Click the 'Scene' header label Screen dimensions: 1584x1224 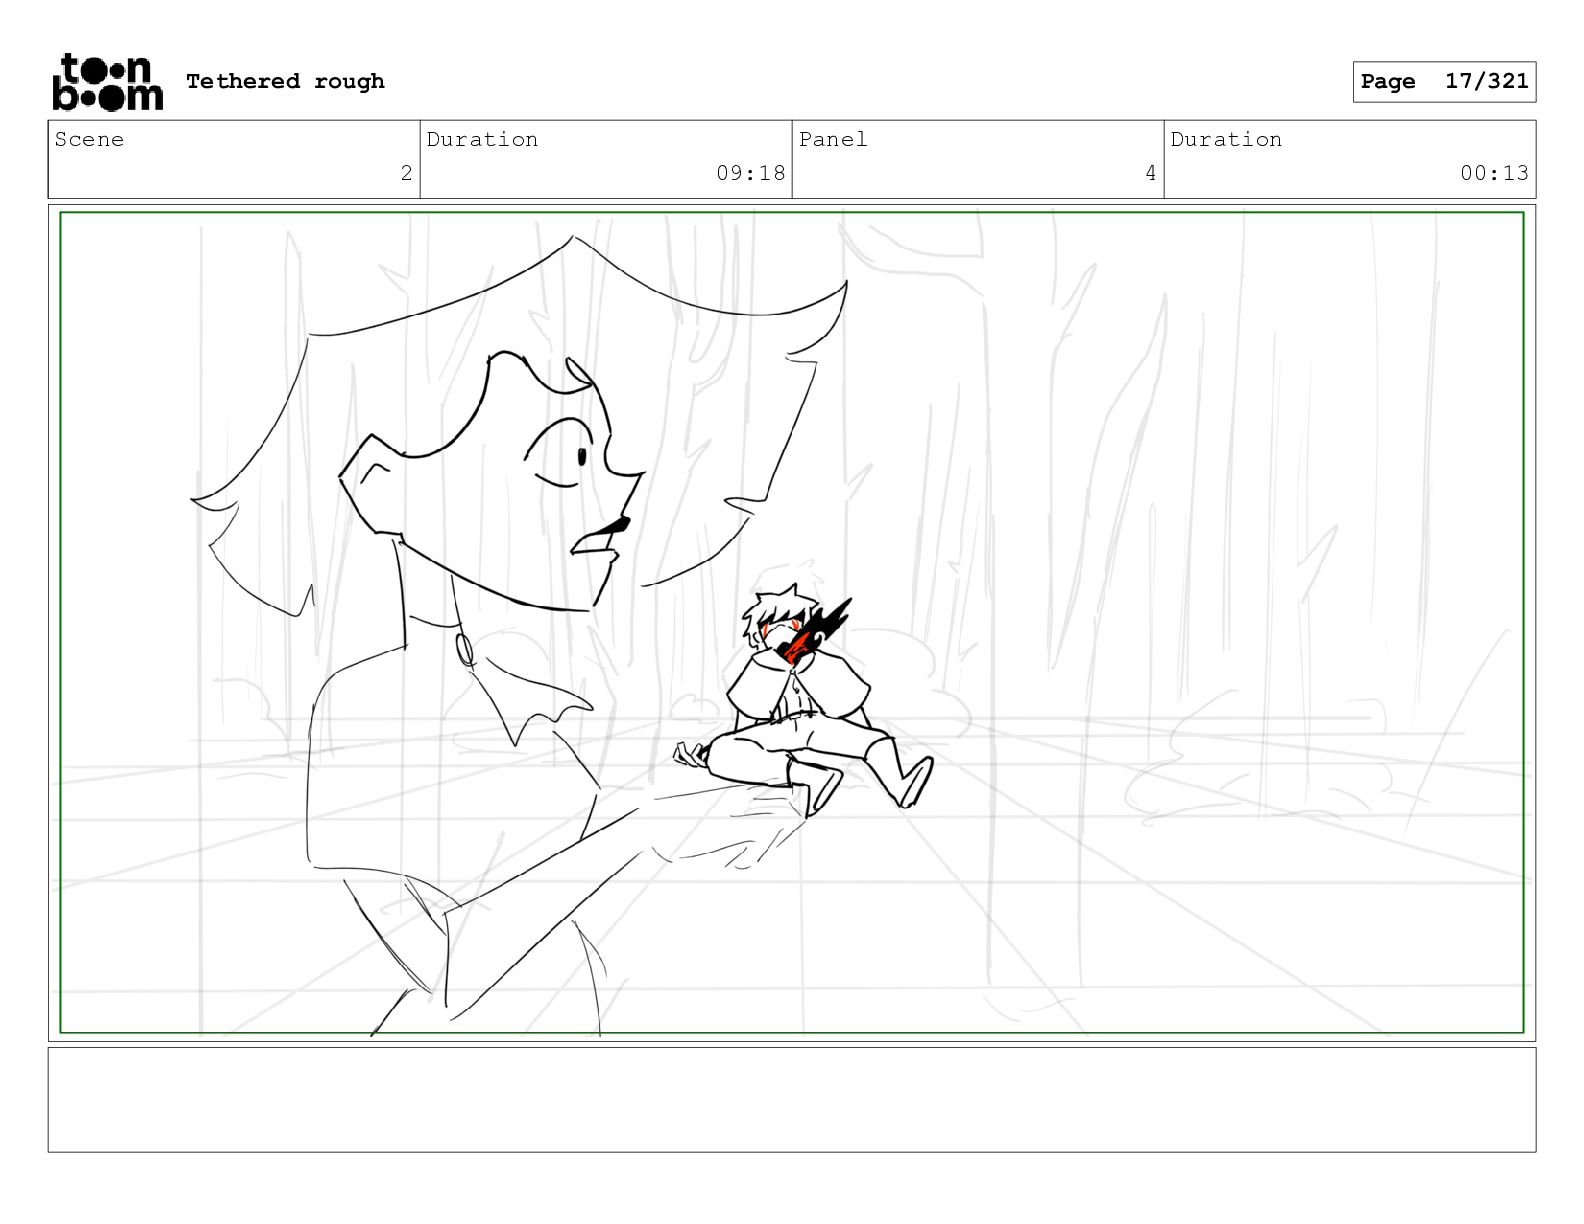tap(89, 139)
